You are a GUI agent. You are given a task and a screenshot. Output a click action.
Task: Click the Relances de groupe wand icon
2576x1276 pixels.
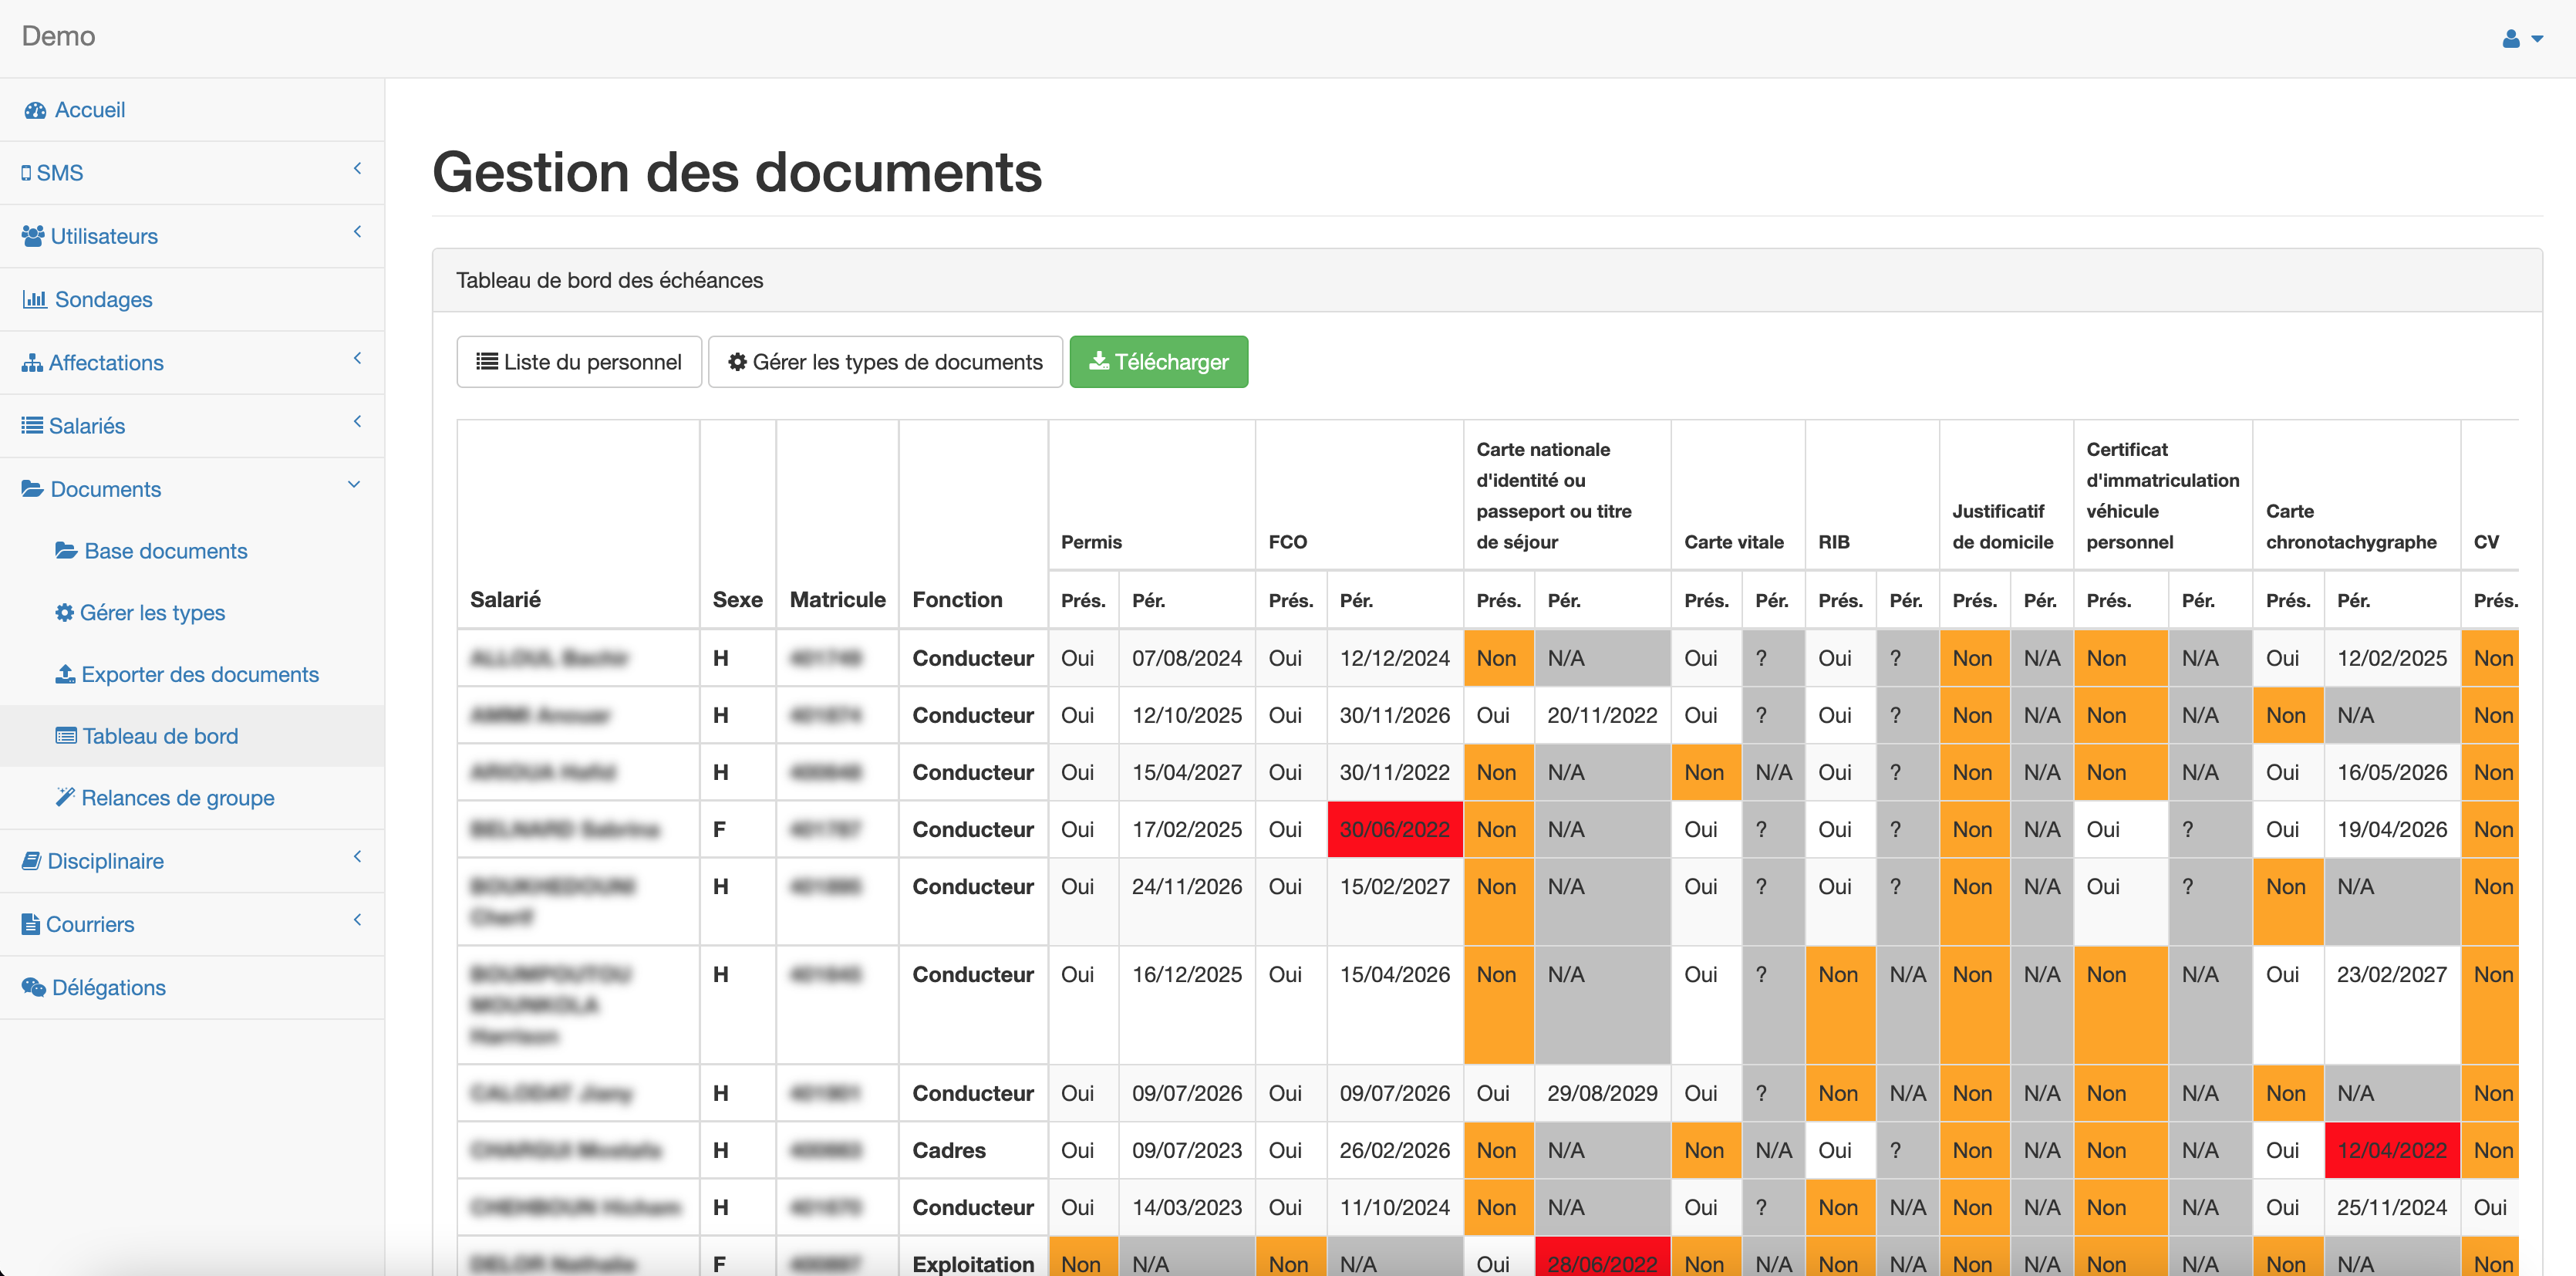[65, 797]
